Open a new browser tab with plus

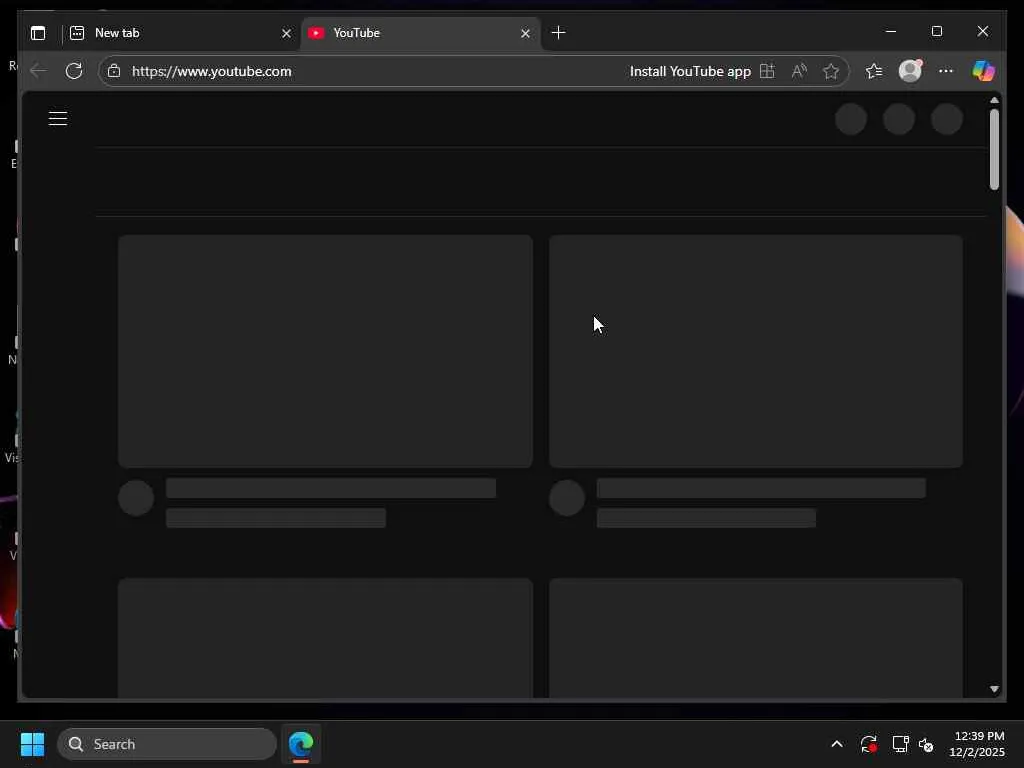tap(558, 33)
